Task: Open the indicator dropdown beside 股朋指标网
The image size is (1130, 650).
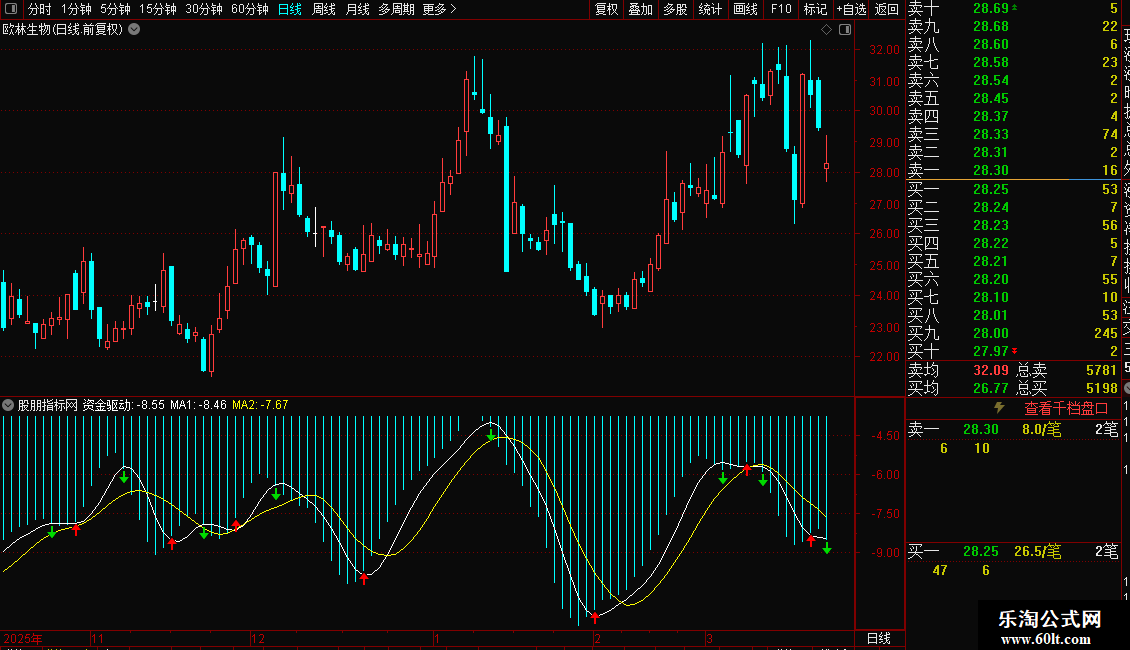Action: [8, 405]
